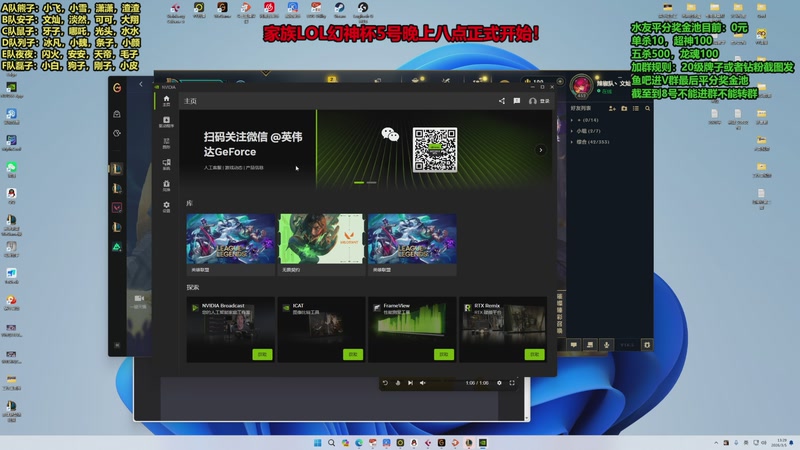Screen dimensions: 800x450
Task: Open the Redeem tab in NVIDIA sidebar
Action: point(166,186)
